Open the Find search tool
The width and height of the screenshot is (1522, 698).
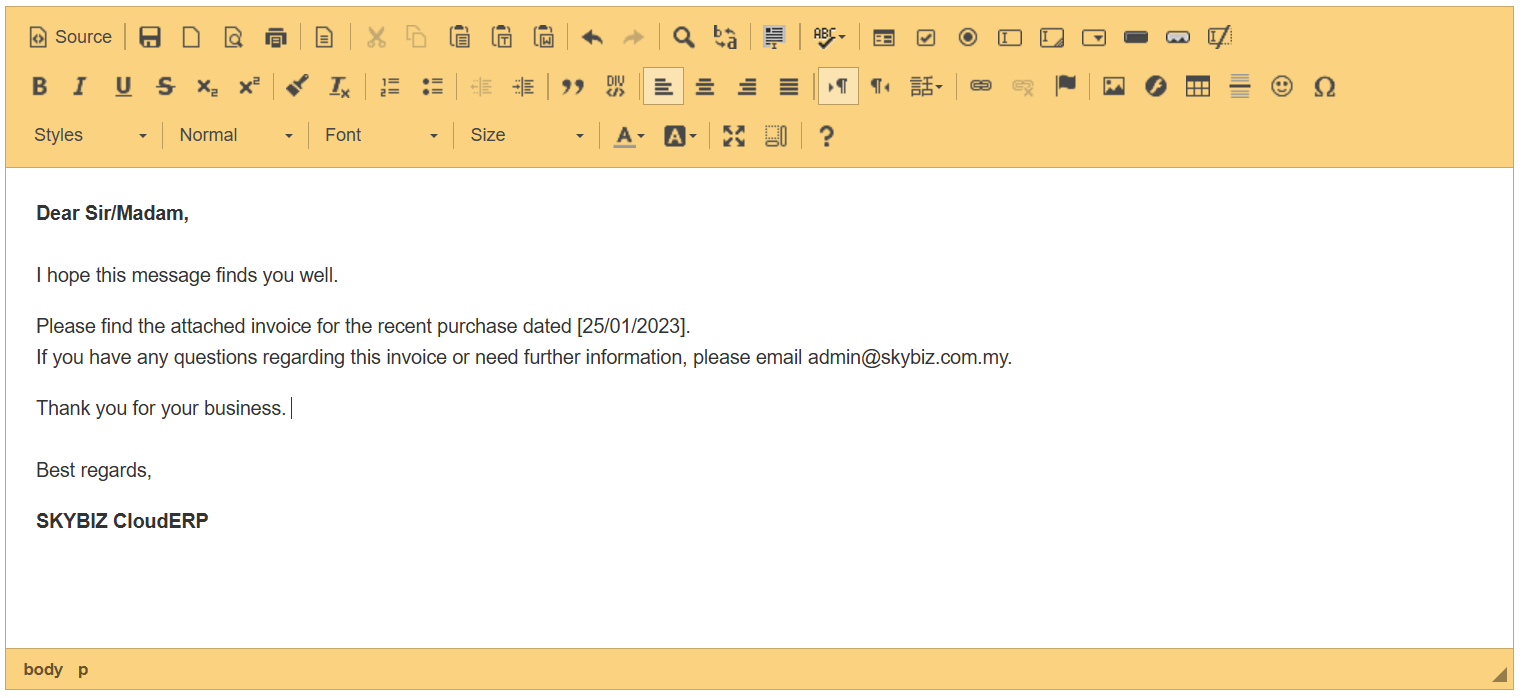683,37
